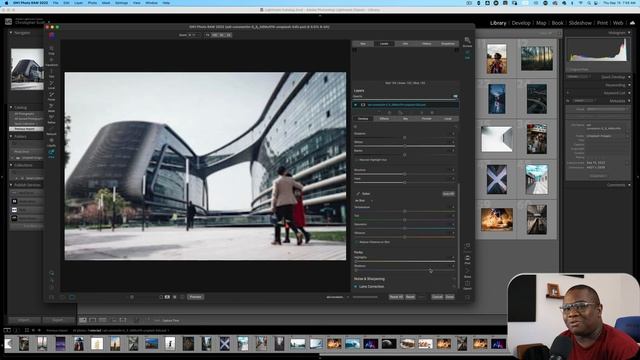Click the Edit module icon
Image resolution: width=640 pixels, height=360 pixels.
[x=467, y=55]
